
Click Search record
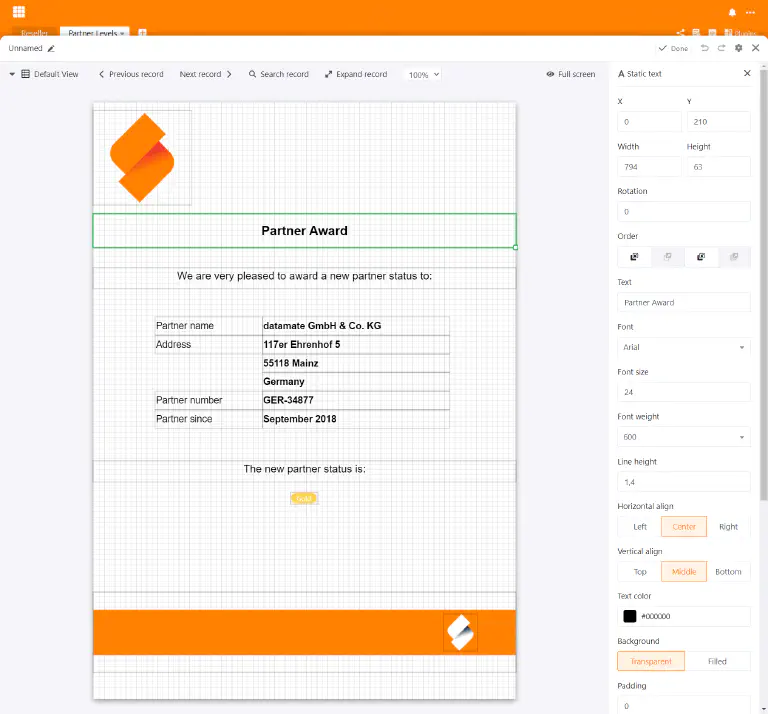[279, 74]
